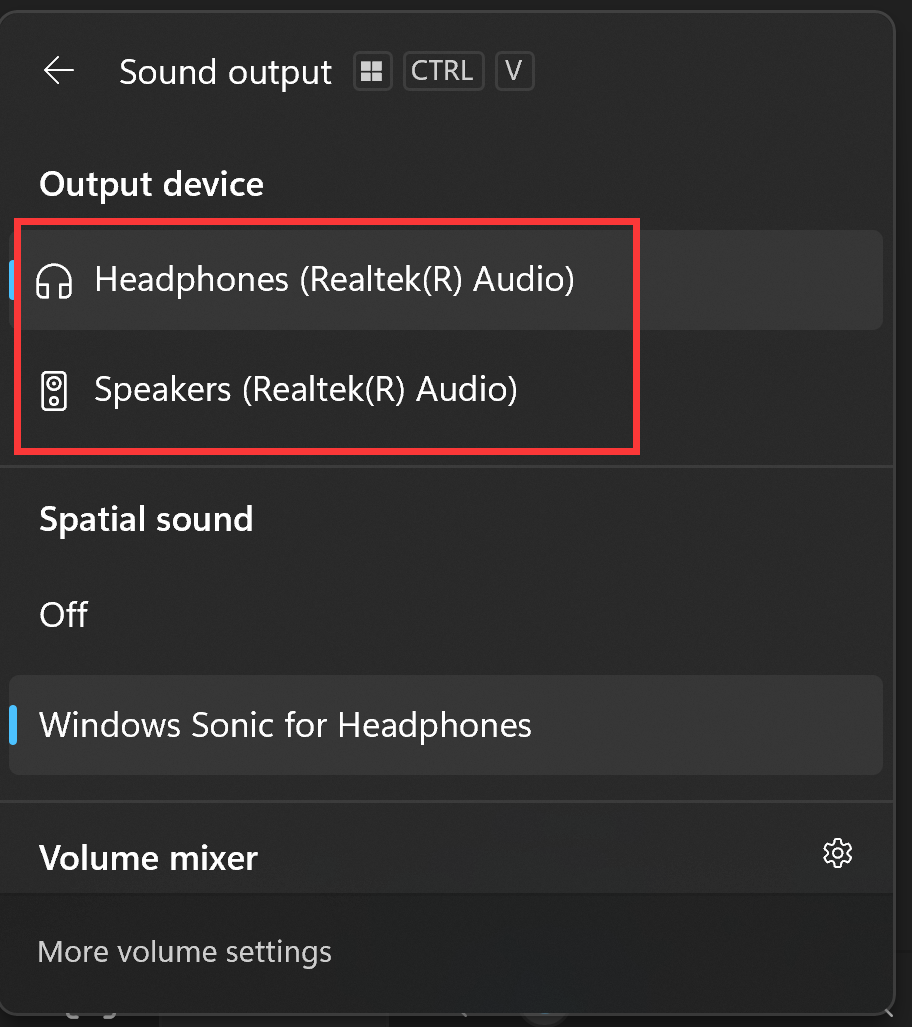Click the word Headphones in Windows Sonic row
Screen dimensions: 912x1027
(434, 725)
